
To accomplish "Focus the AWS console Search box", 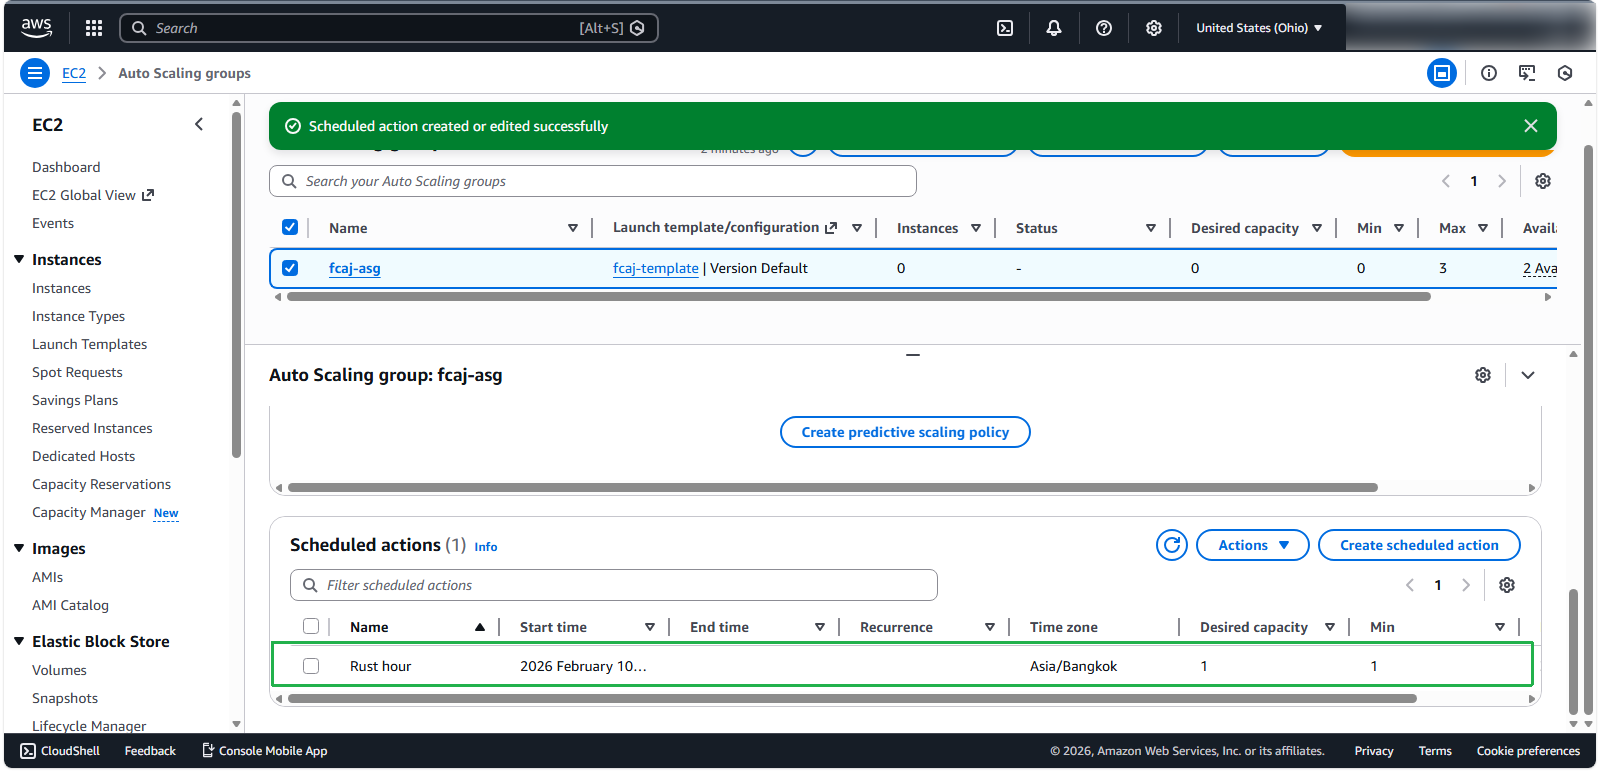I will (x=389, y=28).
